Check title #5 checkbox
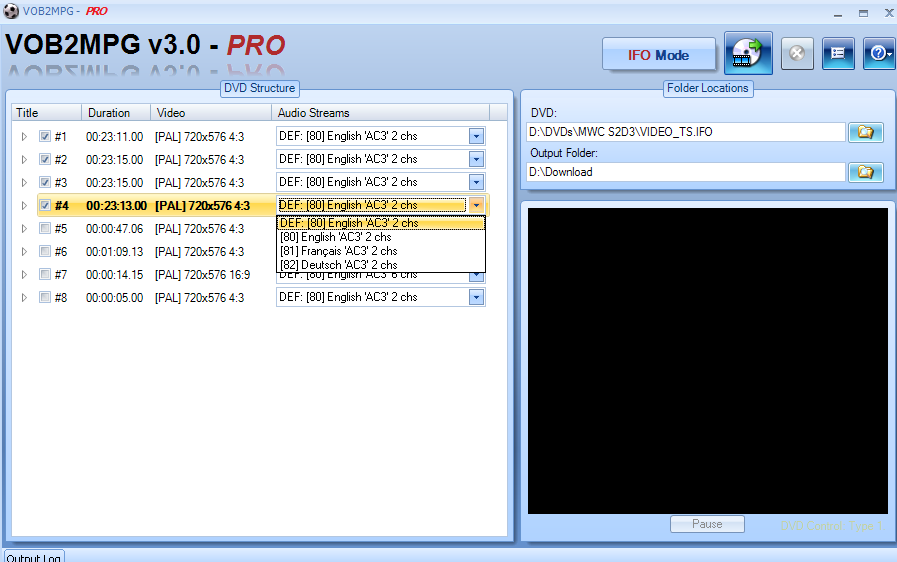This screenshot has width=897, height=562. pos(45,228)
